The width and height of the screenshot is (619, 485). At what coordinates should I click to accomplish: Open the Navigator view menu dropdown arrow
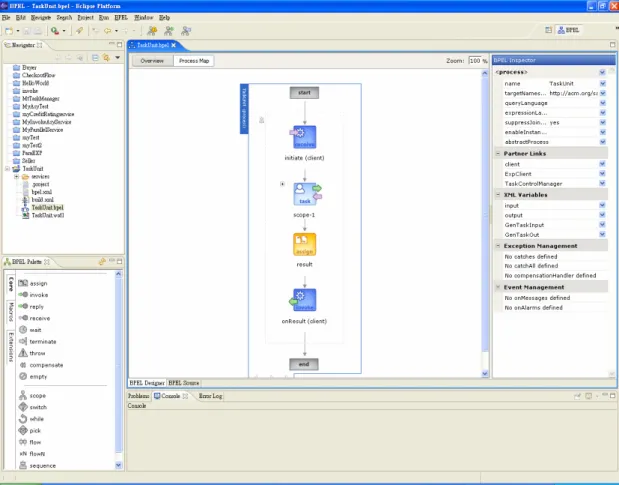tap(118, 58)
